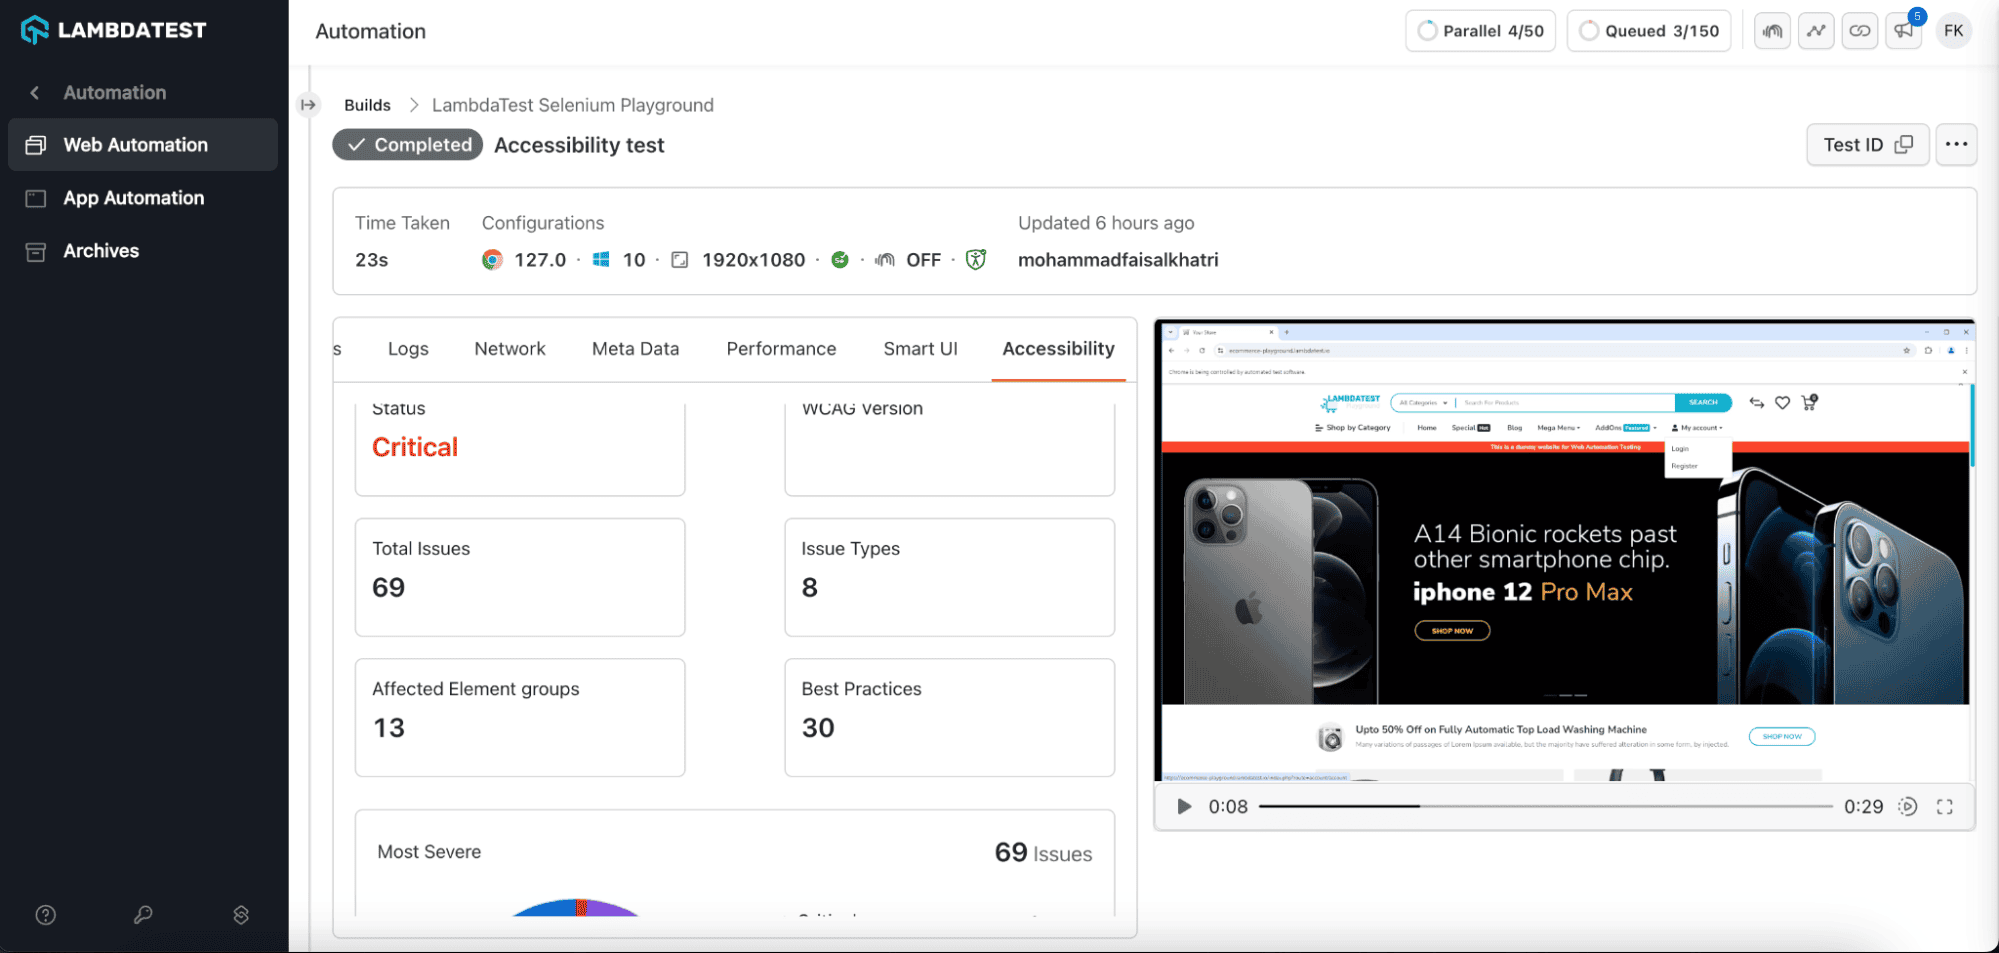Viewport: 1999px width, 953px height.
Task: Open App Automation in the sidebar
Action: pos(143,198)
